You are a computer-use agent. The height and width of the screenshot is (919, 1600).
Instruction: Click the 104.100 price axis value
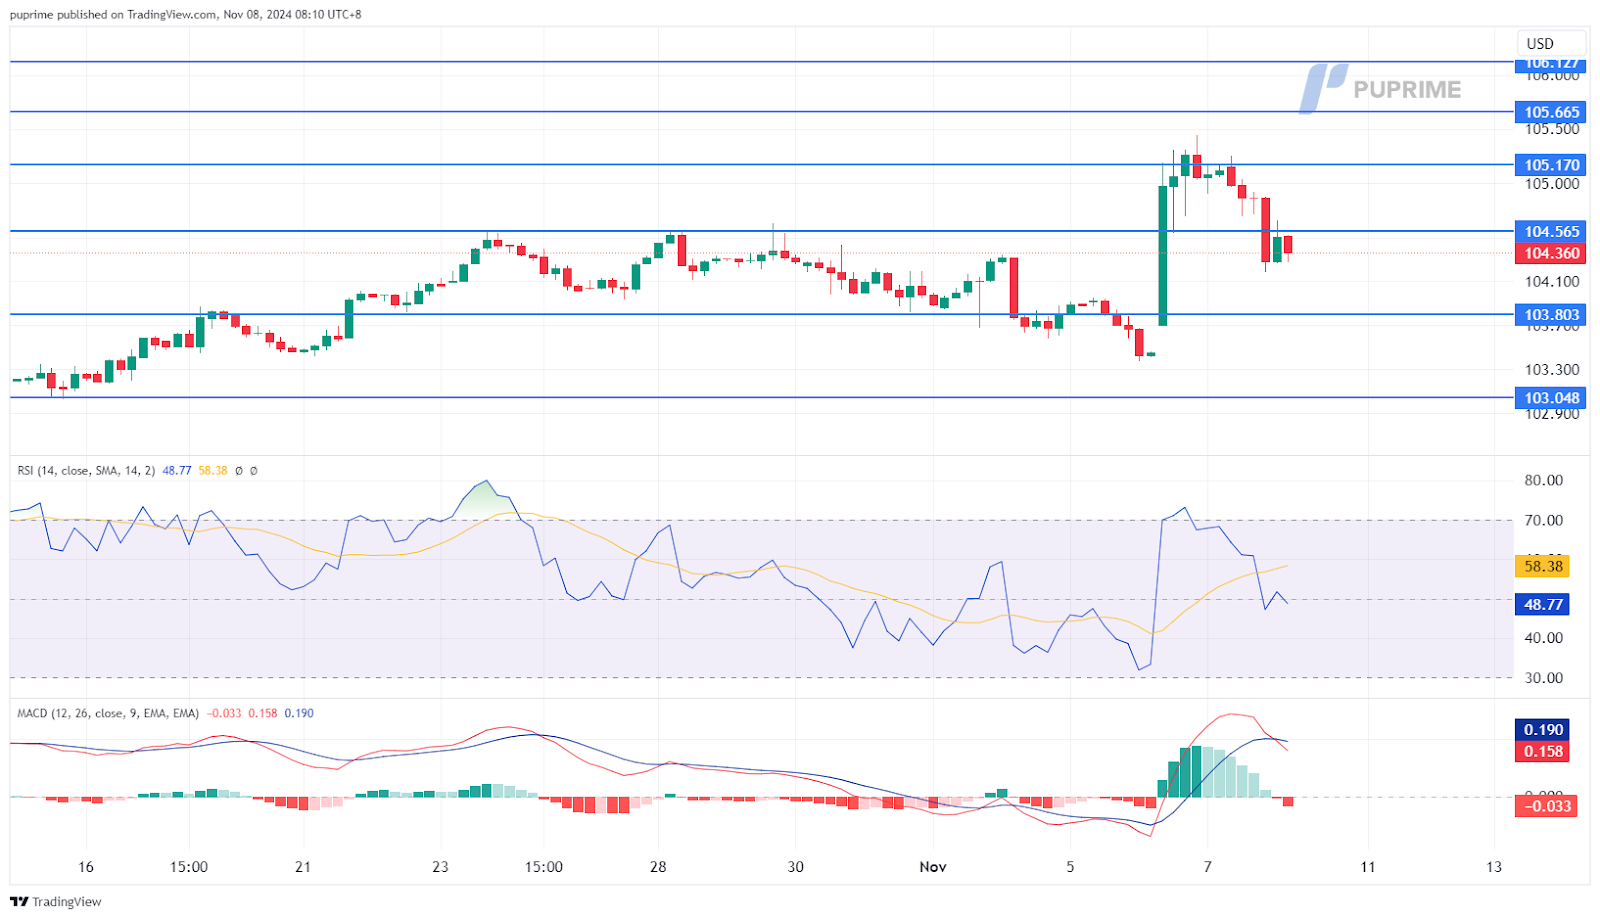coord(1552,282)
